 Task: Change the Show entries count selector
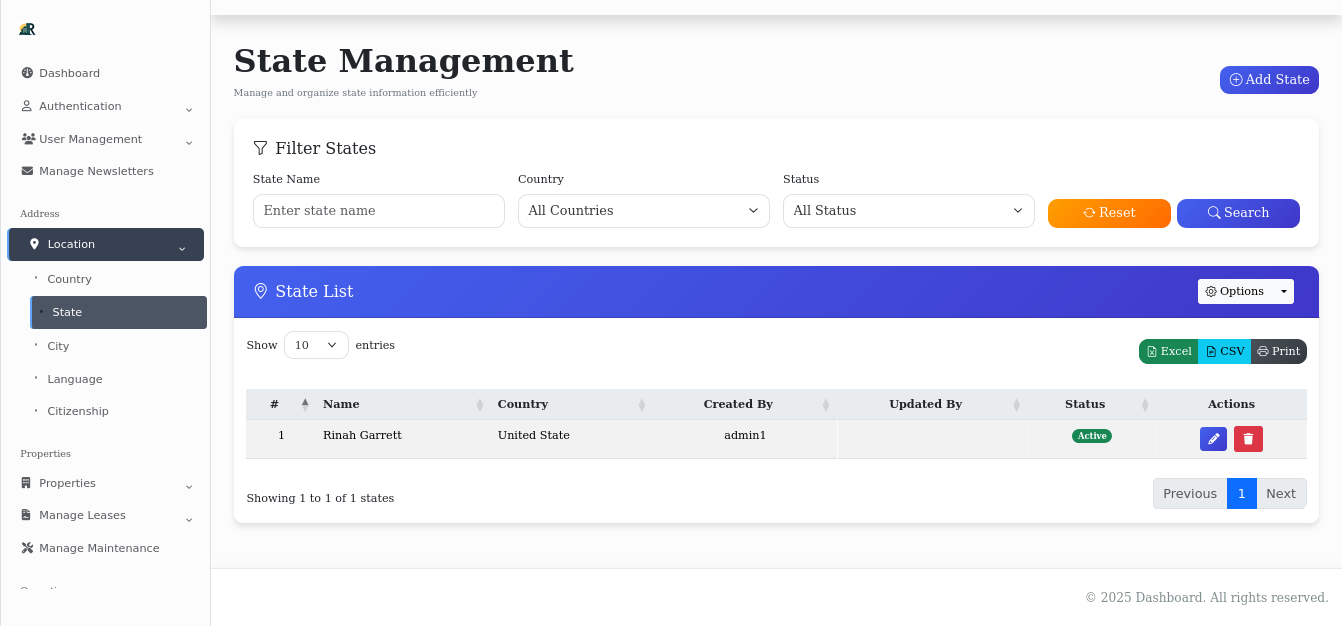tap(316, 344)
